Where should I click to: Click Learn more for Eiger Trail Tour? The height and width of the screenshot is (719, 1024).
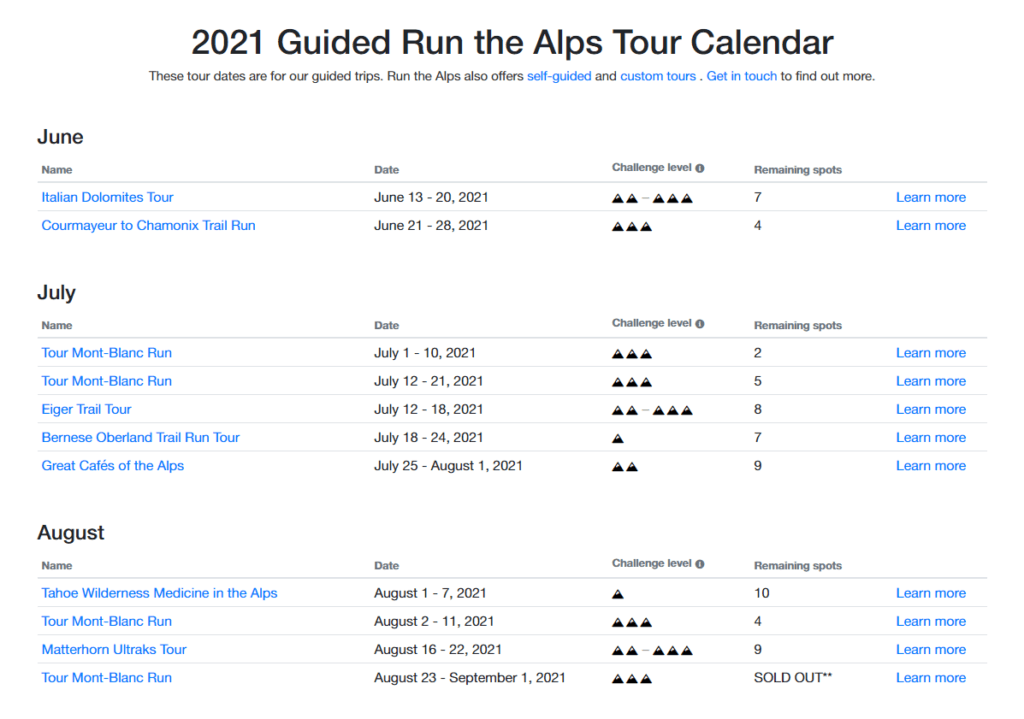pos(930,409)
